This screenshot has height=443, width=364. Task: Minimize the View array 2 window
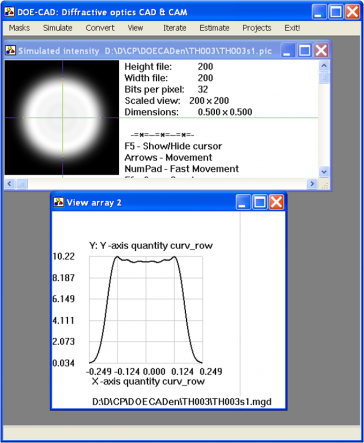pos(243,202)
